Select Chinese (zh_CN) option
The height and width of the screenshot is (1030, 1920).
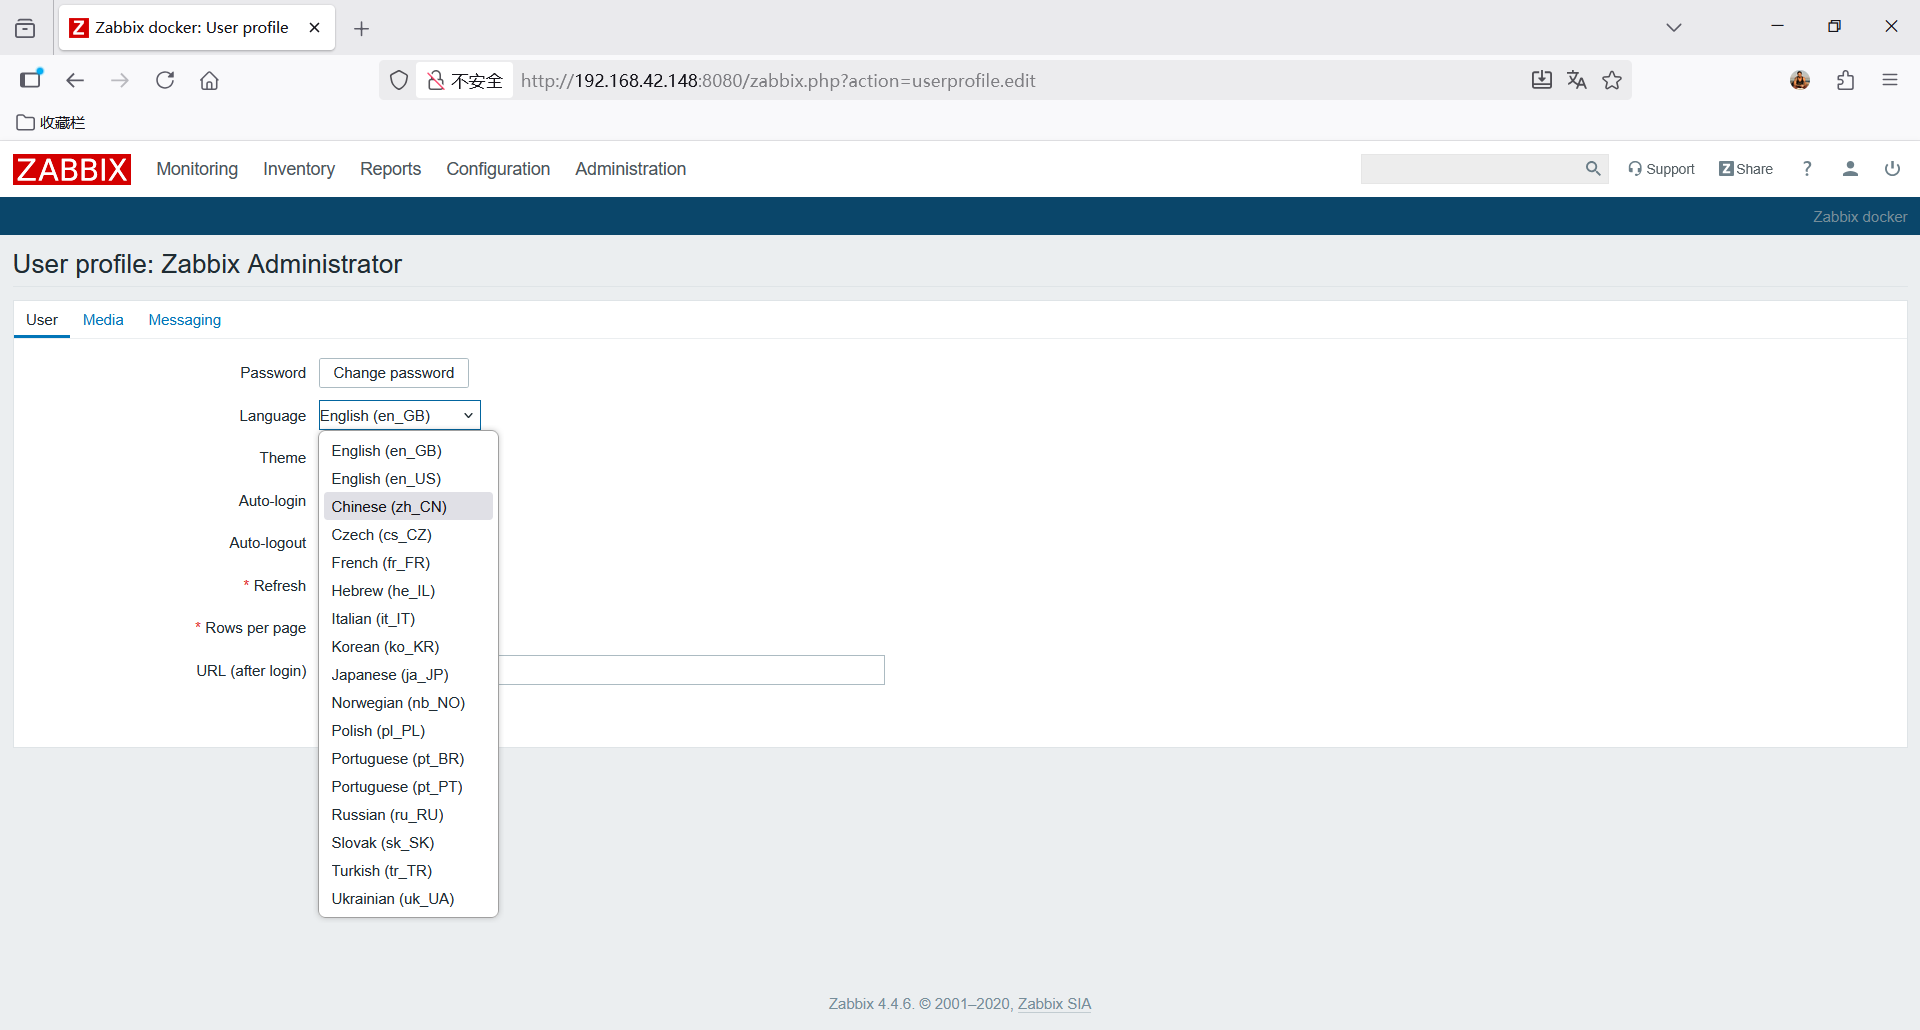pos(408,507)
